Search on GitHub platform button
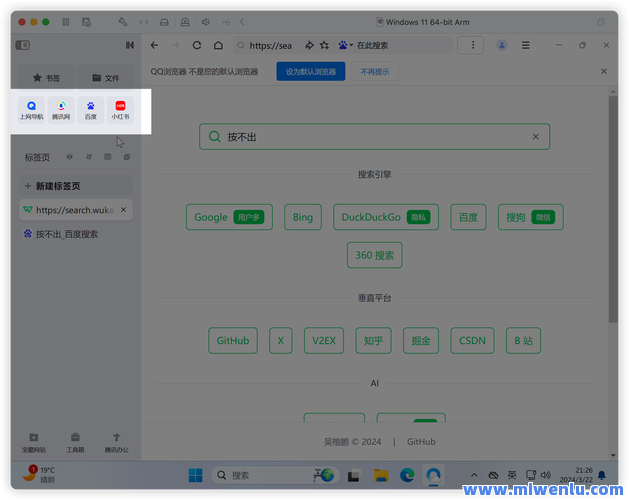The height and width of the screenshot is (500, 629). click(233, 341)
